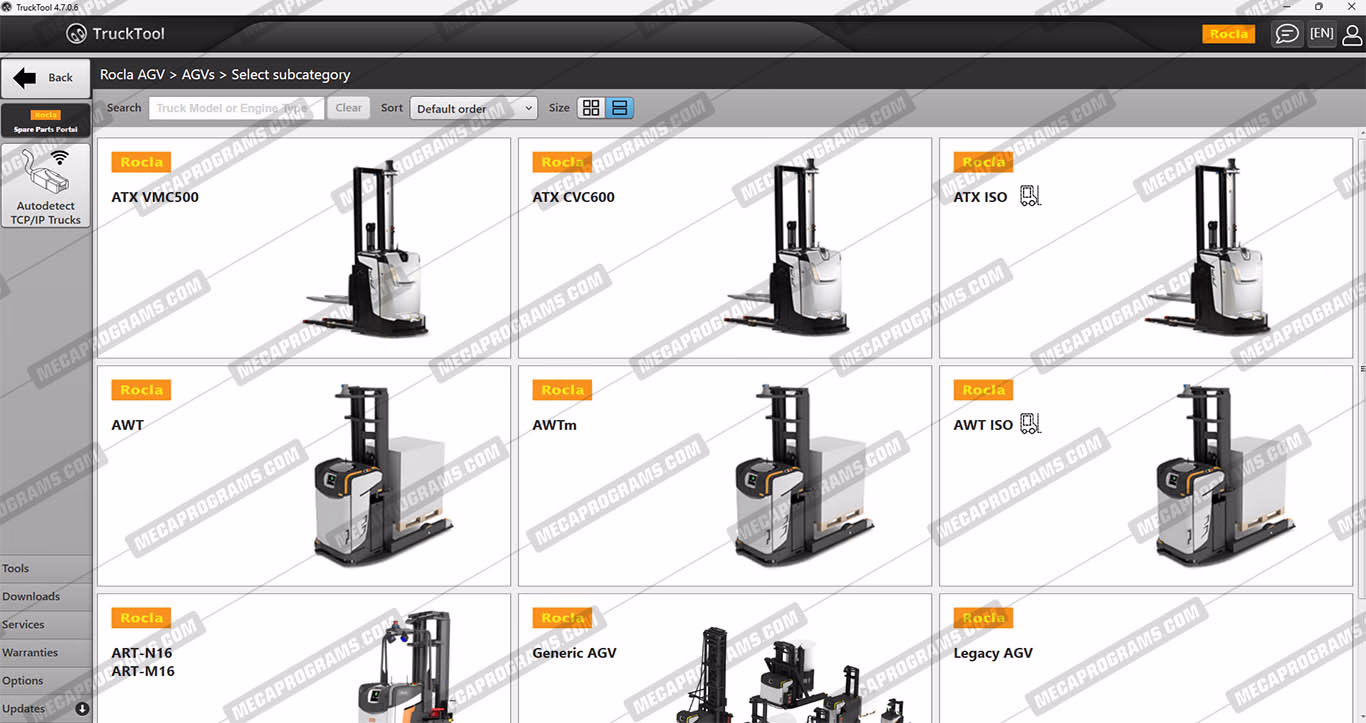Restore the TruckTool window size
1366x723 pixels.
pyautogui.click(x=1319, y=7)
